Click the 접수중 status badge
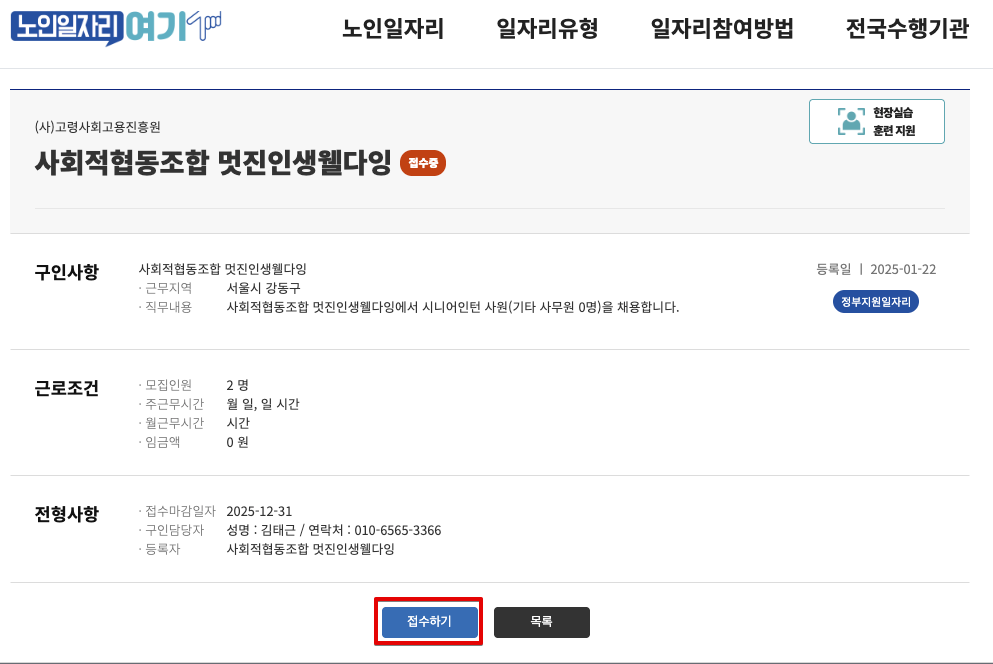Screen dimensions: 993x664 click(x=422, y=163)
